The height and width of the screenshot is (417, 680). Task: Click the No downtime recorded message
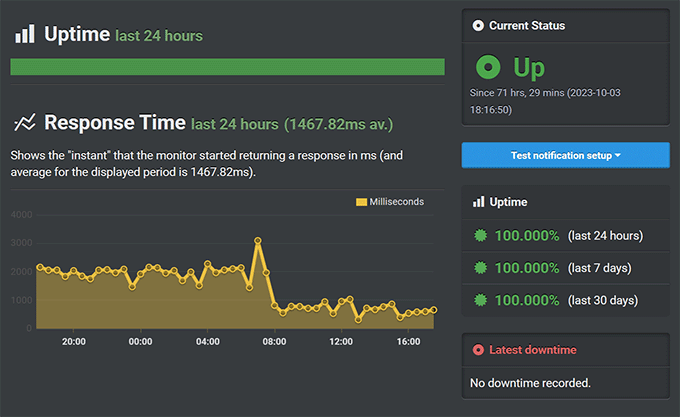[x=530, y=382]
